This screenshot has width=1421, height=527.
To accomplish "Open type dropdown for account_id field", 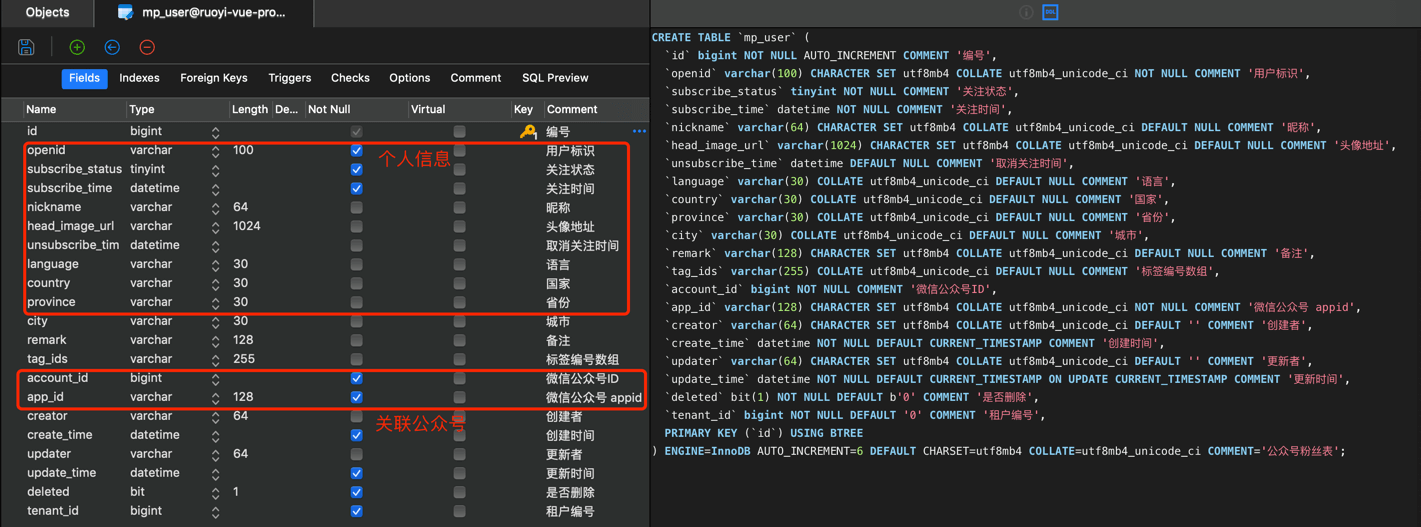I will tap(215, 379).
